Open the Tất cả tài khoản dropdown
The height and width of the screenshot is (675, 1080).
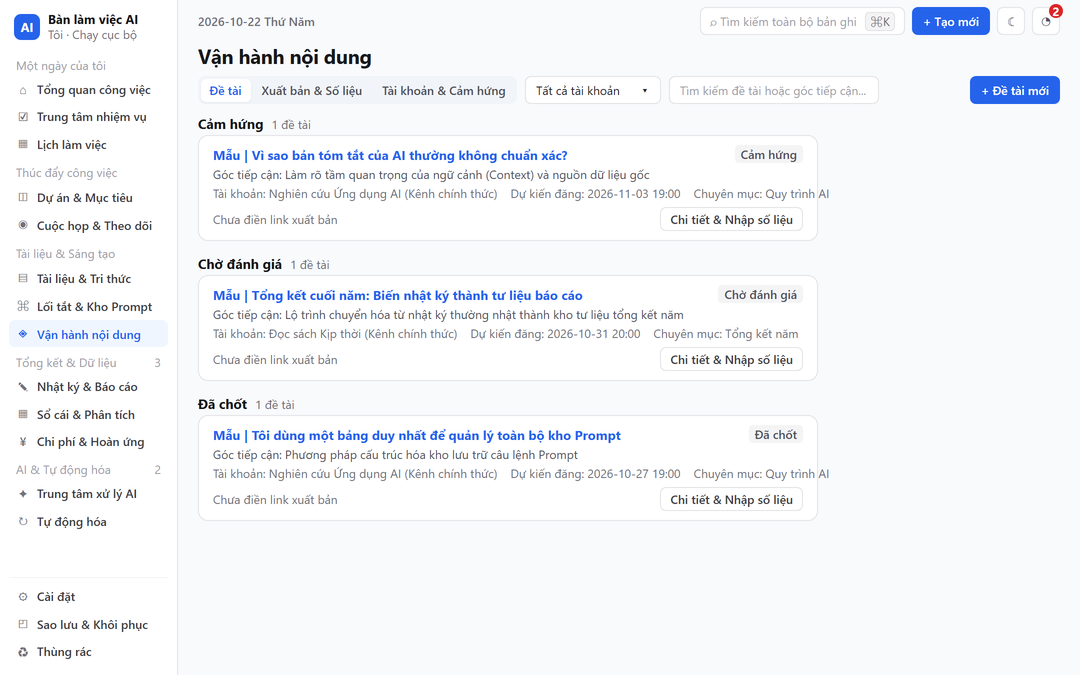(592, 90)
